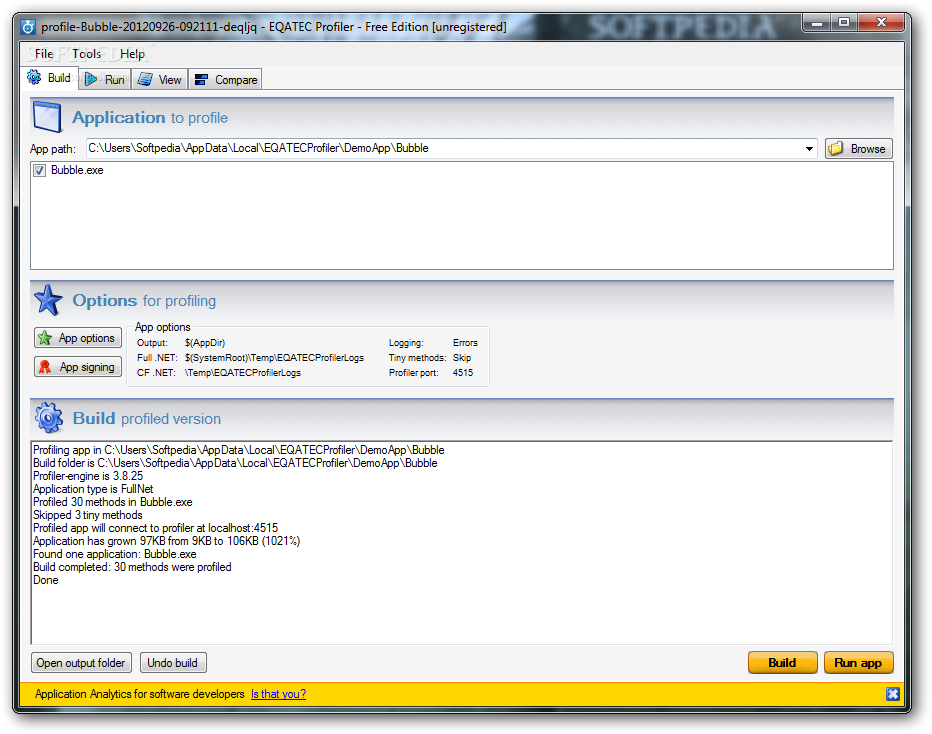Open App options settings

(x=78, y=338)
